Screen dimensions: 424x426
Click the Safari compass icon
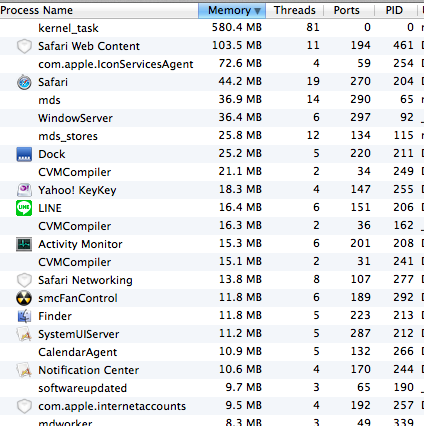click(24, 82)
